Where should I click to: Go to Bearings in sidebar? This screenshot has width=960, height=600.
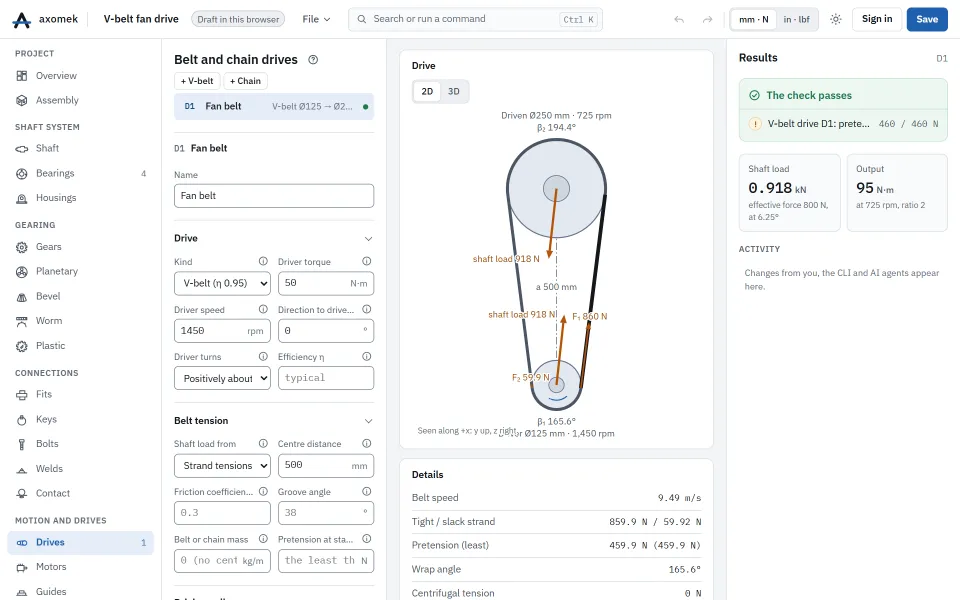pyautogui.click(x=81, y=173)
